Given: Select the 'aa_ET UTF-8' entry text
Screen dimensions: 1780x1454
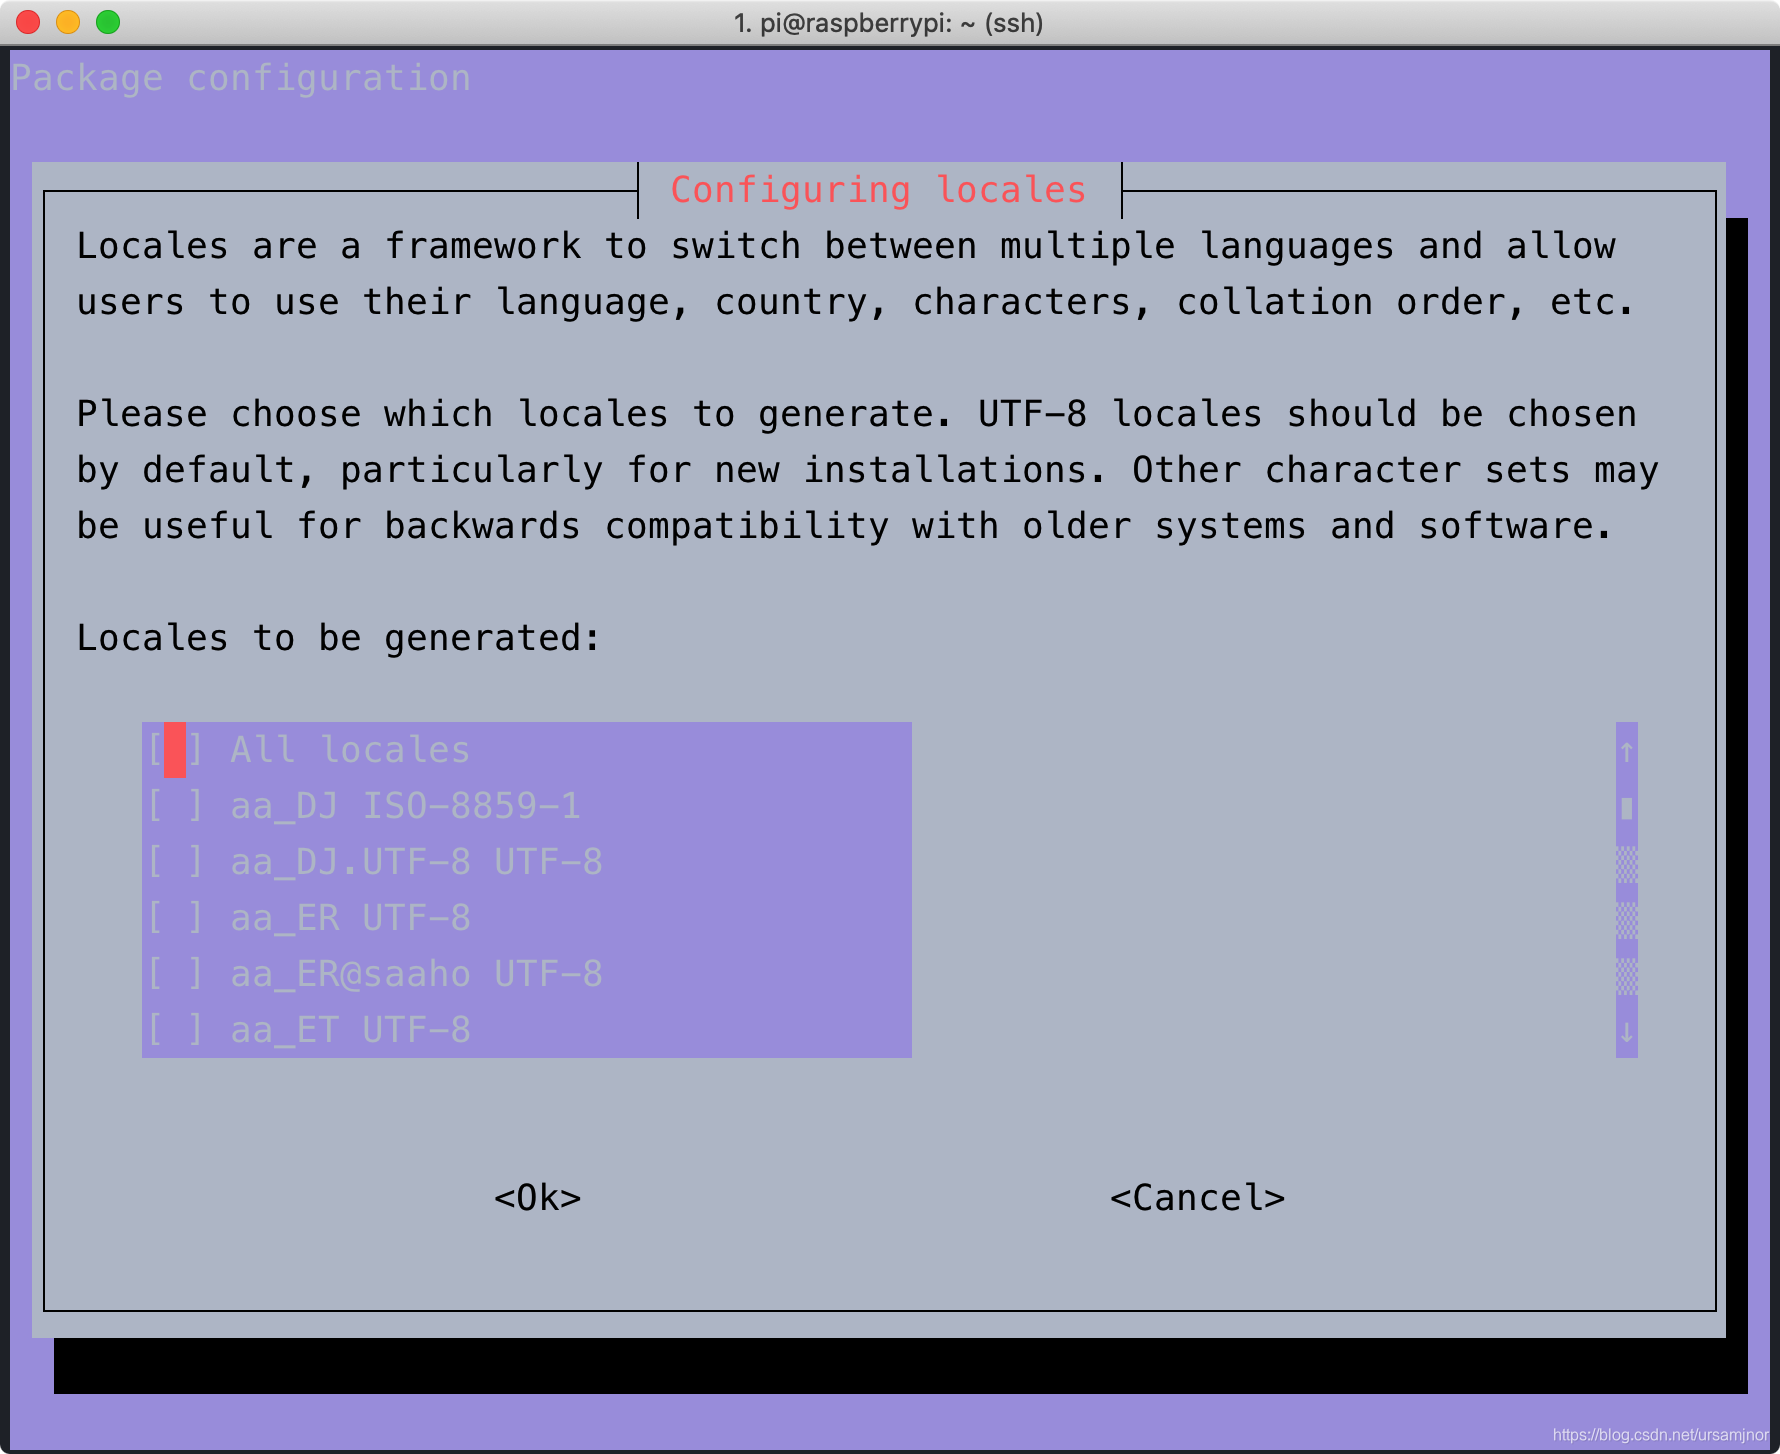Looking at the screenshot, I should [350, 1030].
